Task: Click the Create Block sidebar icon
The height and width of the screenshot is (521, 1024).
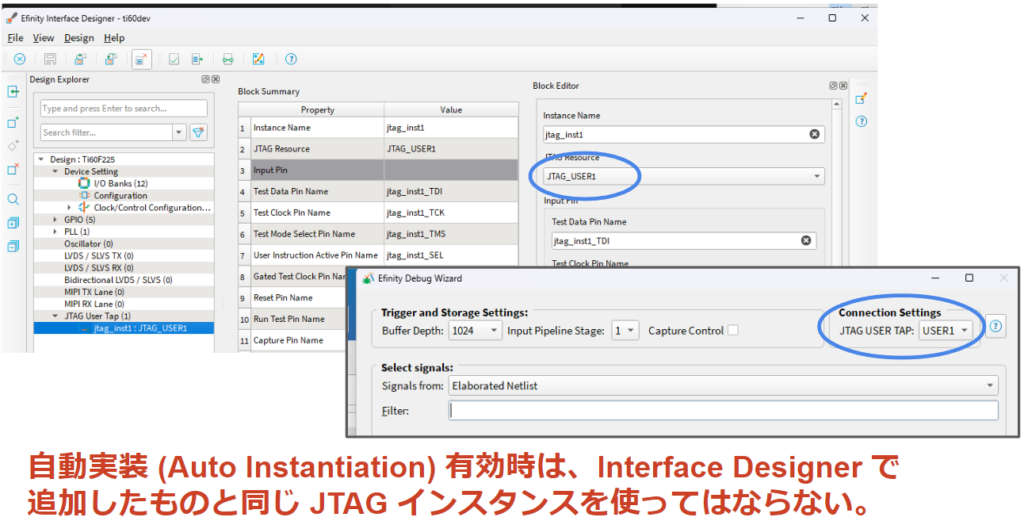Action: coord(13,123)
